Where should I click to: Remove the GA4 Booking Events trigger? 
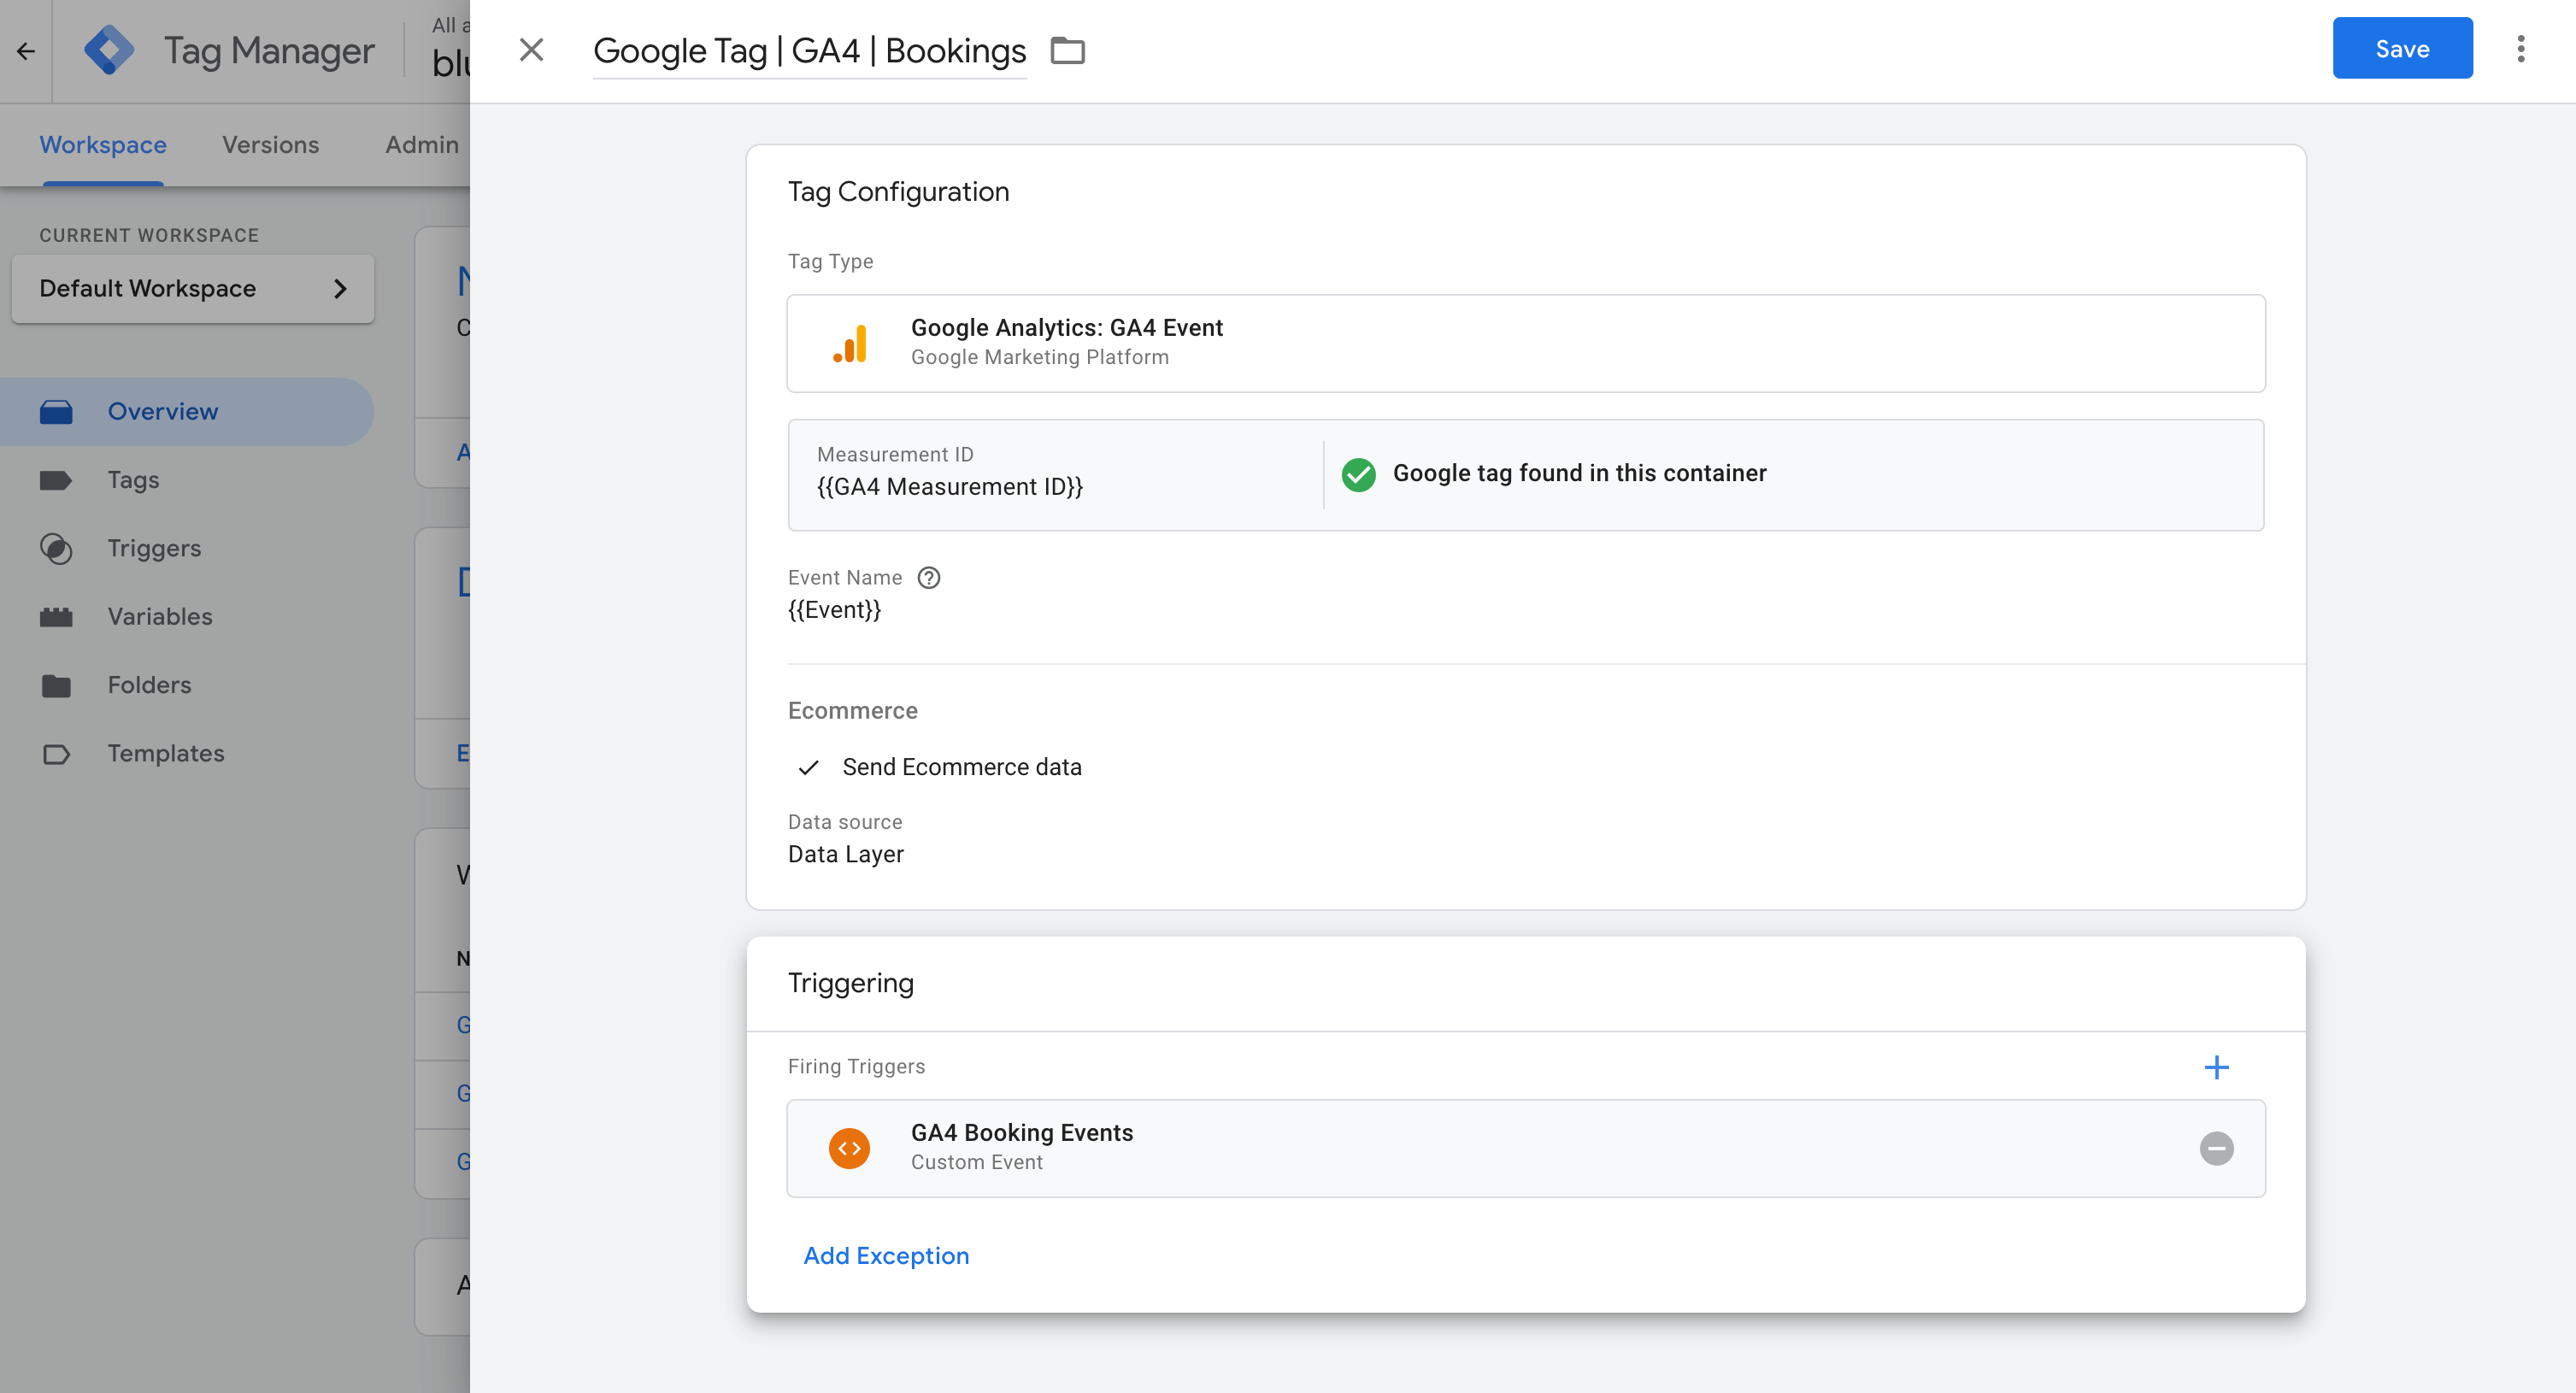click(2216, 1148)
